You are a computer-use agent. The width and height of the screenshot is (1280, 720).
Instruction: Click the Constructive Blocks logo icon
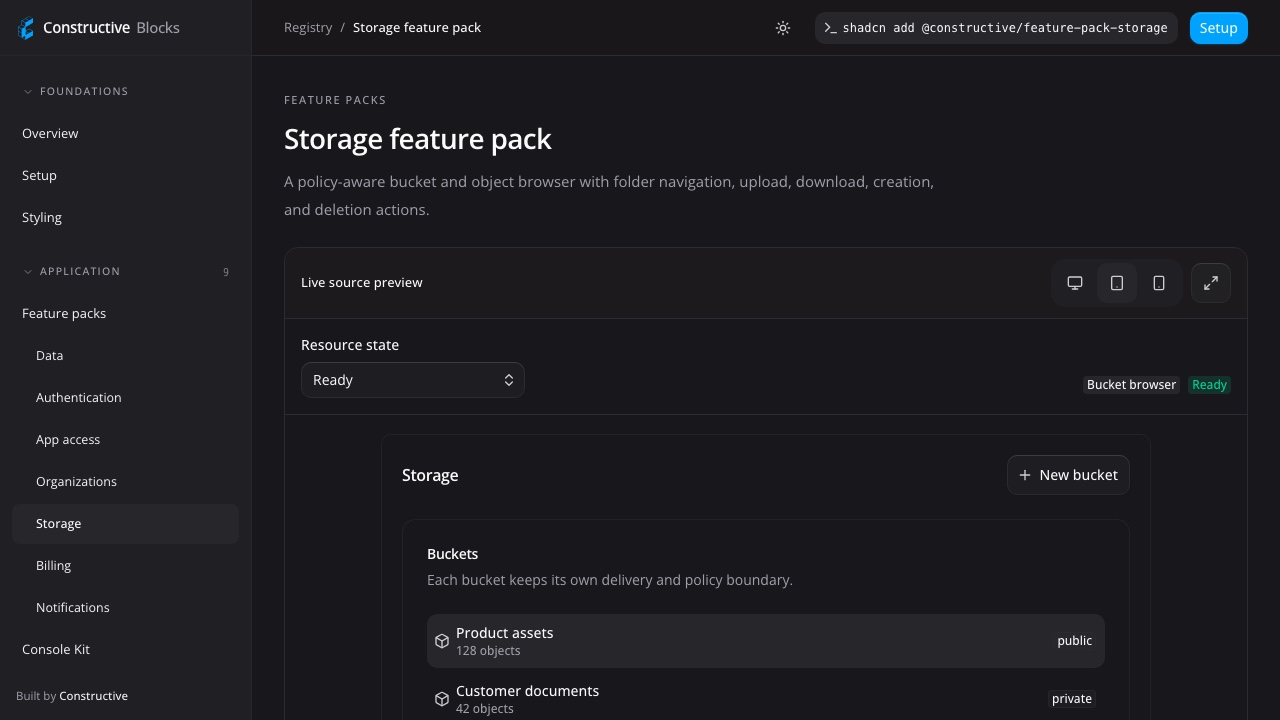[x=26, y=28]
